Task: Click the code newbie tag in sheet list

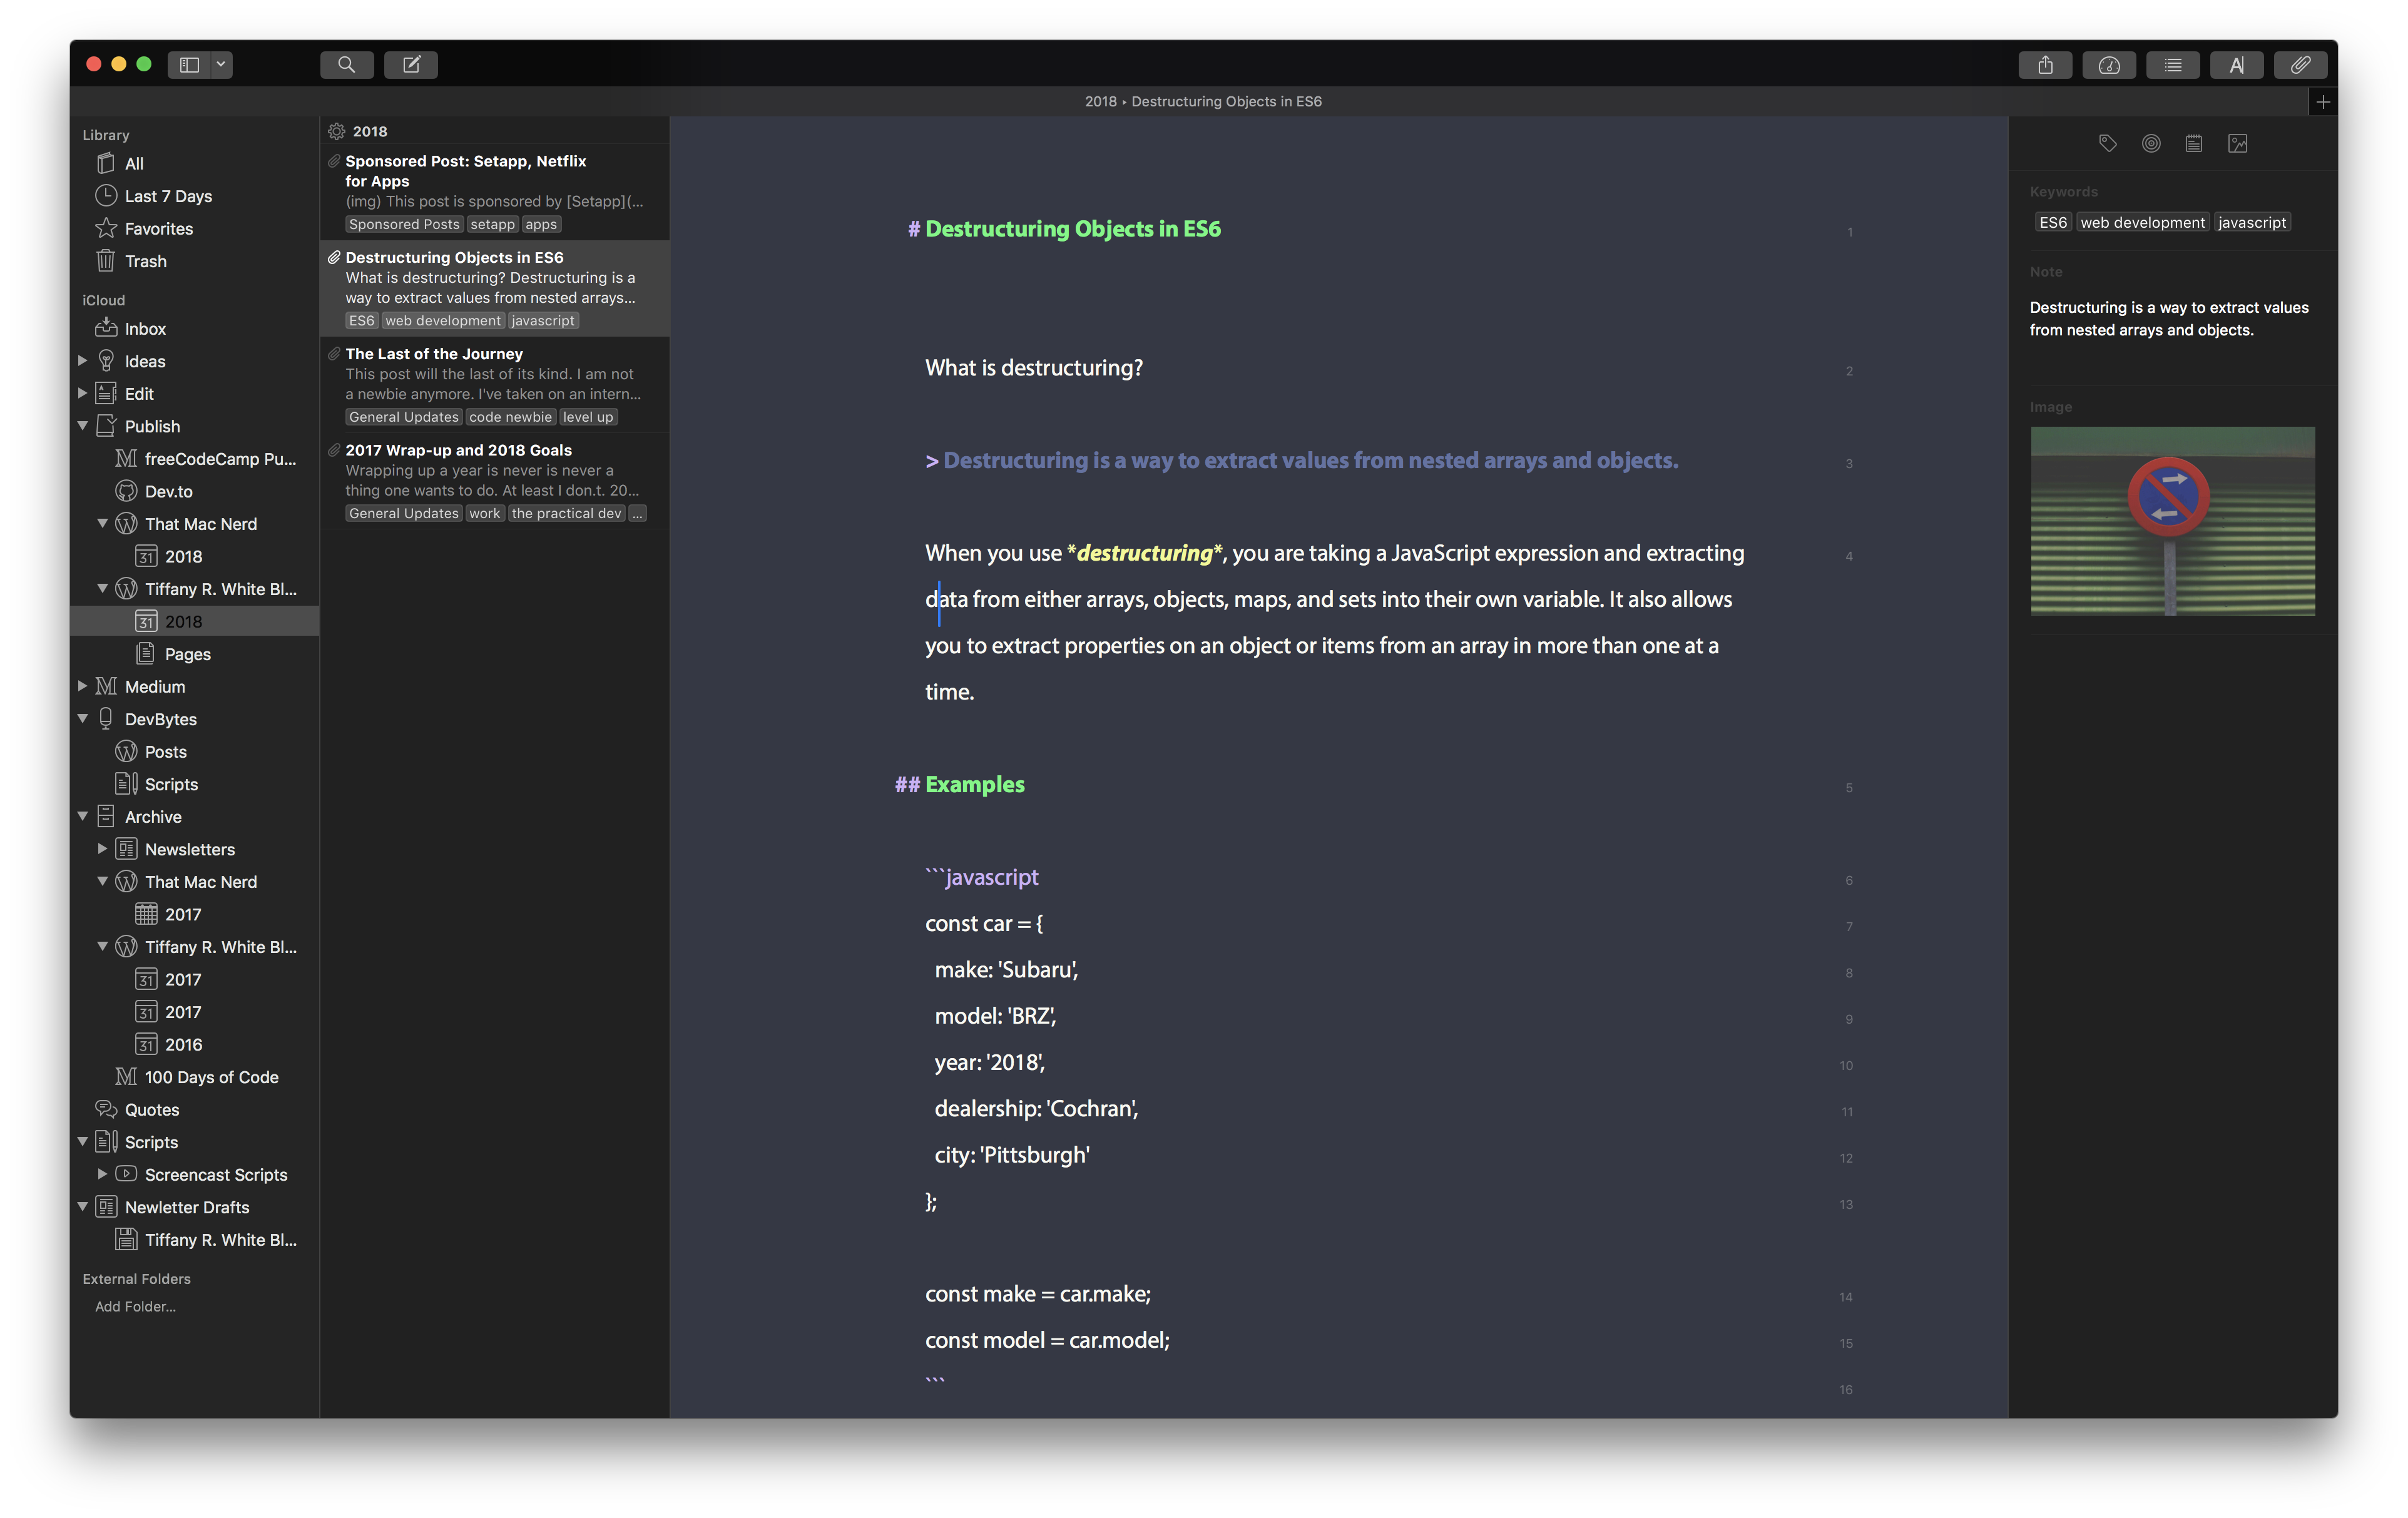Action: point(510,418)
